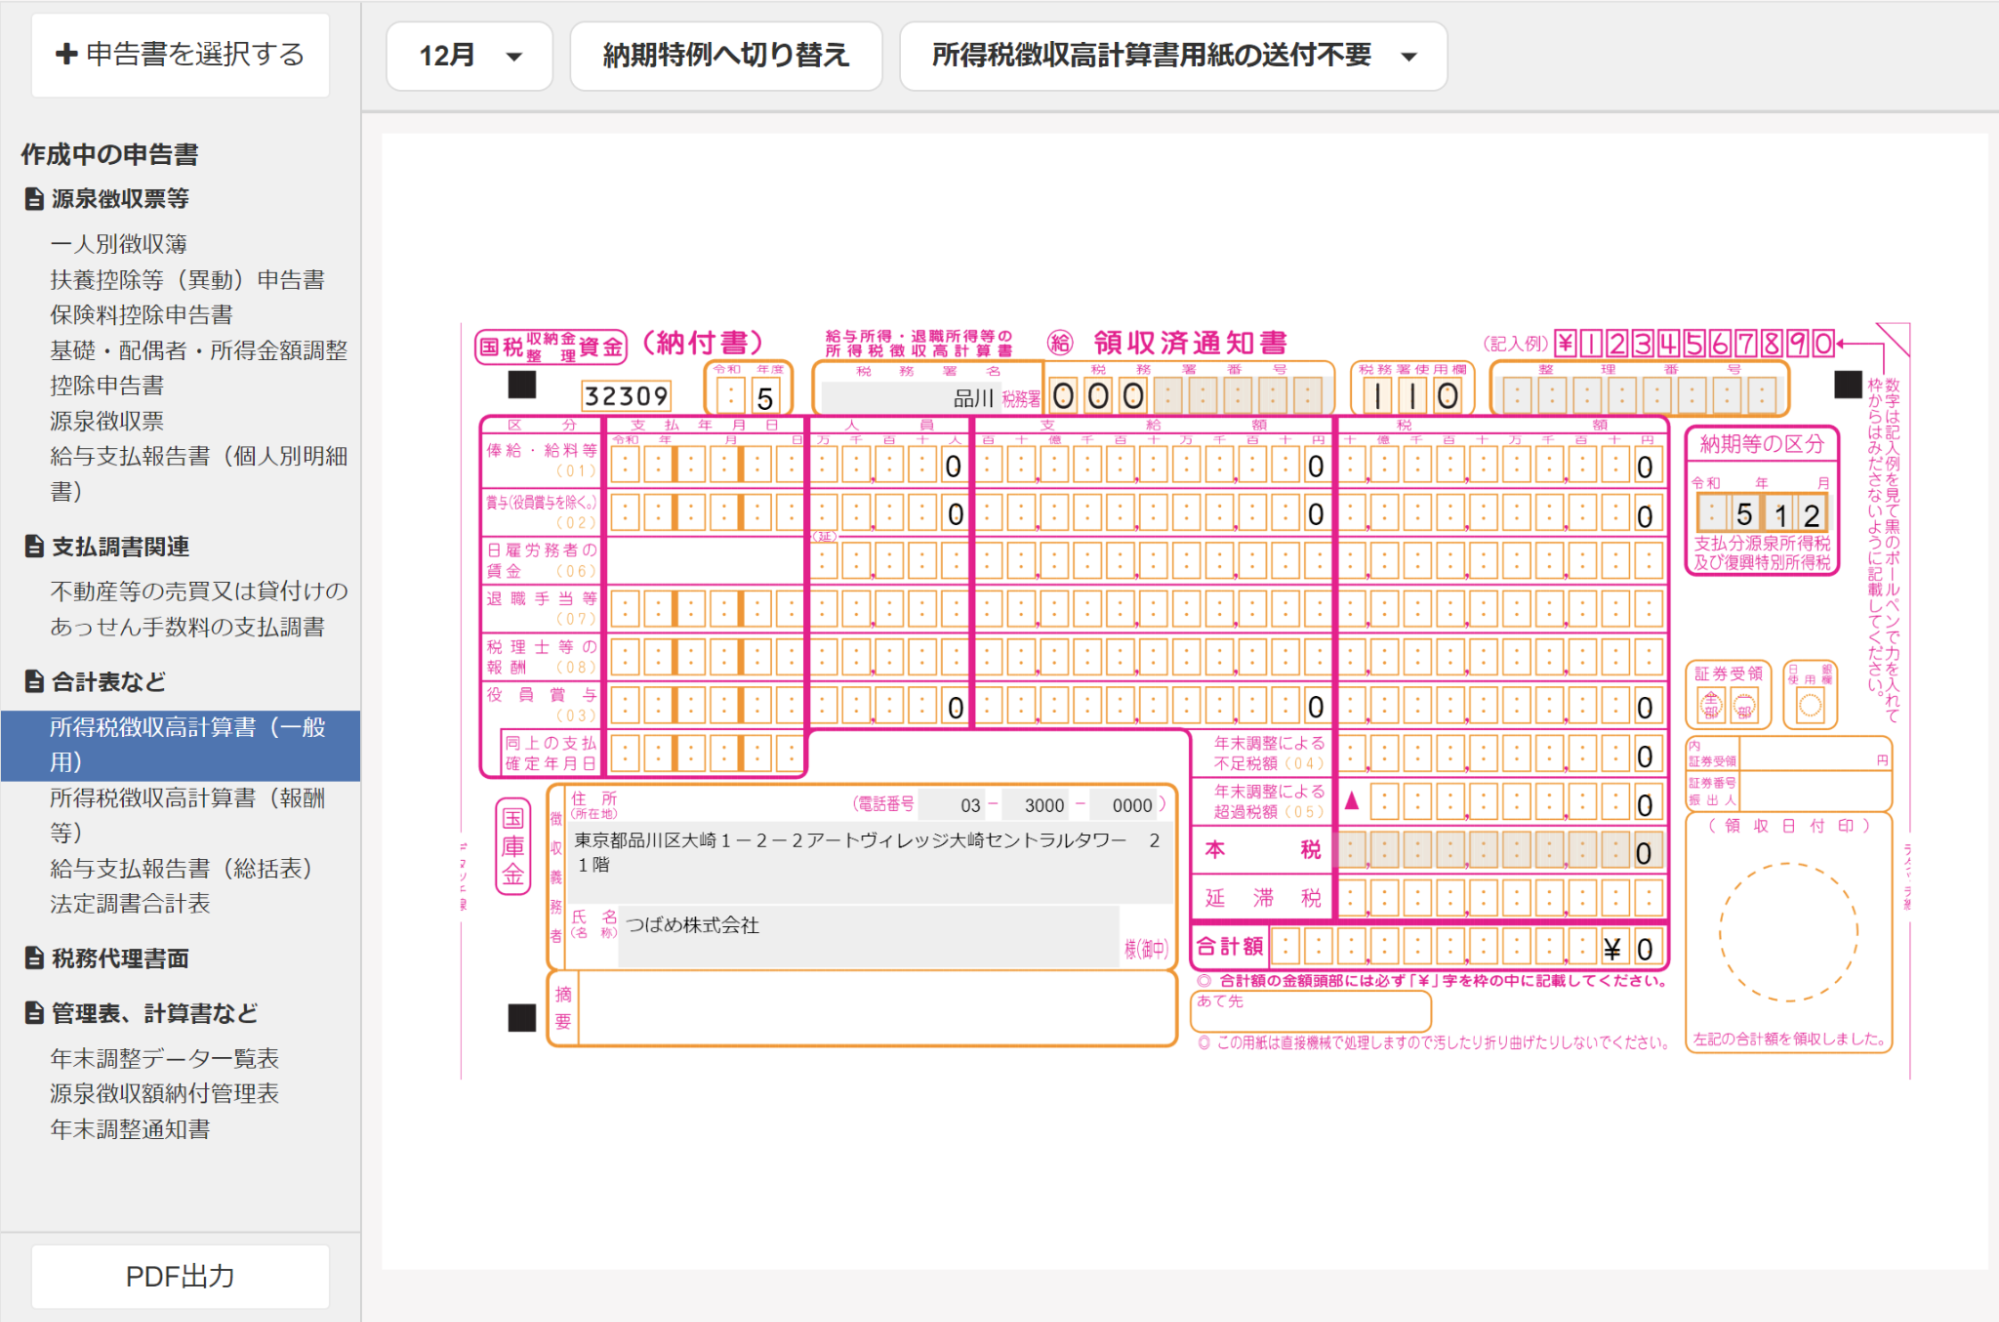Click the 合計表など section heading
Image resolution: width=1999 pixels, height=1322 pixels.
click(x=109, y=682)
